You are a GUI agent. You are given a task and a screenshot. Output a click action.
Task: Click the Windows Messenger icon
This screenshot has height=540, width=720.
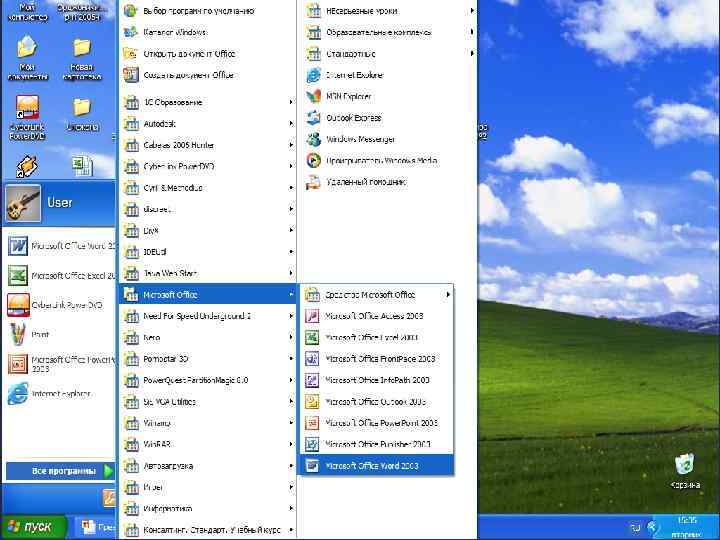coord(314,139)
